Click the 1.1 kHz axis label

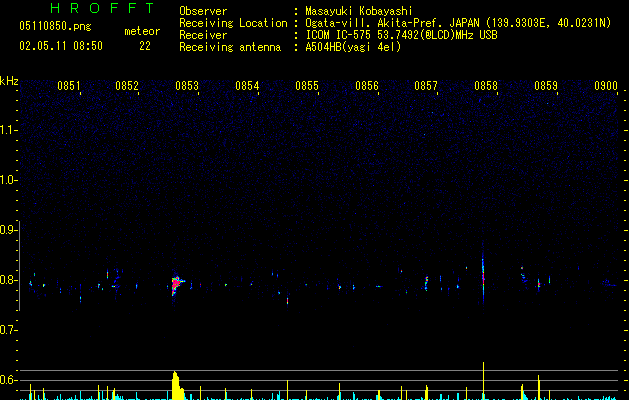pos(7,130)
